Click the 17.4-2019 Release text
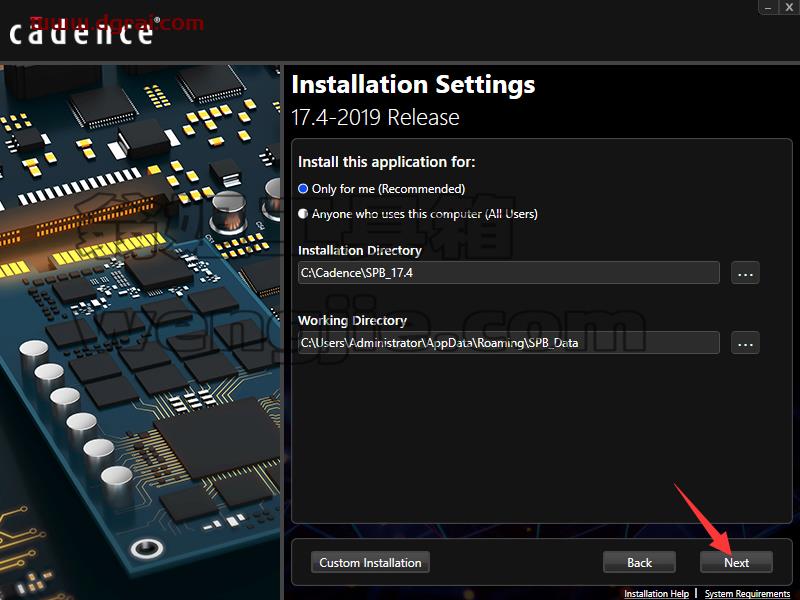Screen dimensions: 800x600 point(376,117)
